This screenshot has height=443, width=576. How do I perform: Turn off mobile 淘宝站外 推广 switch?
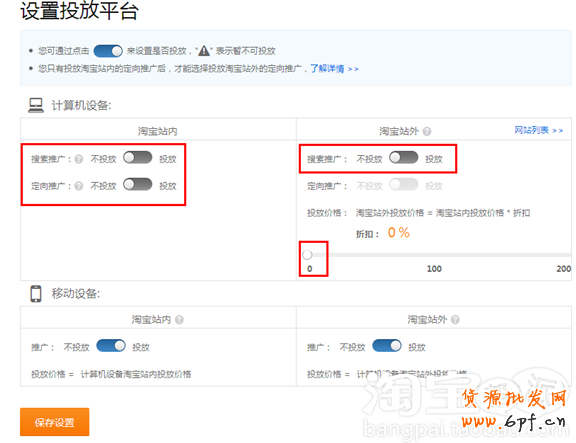[387, 346]
